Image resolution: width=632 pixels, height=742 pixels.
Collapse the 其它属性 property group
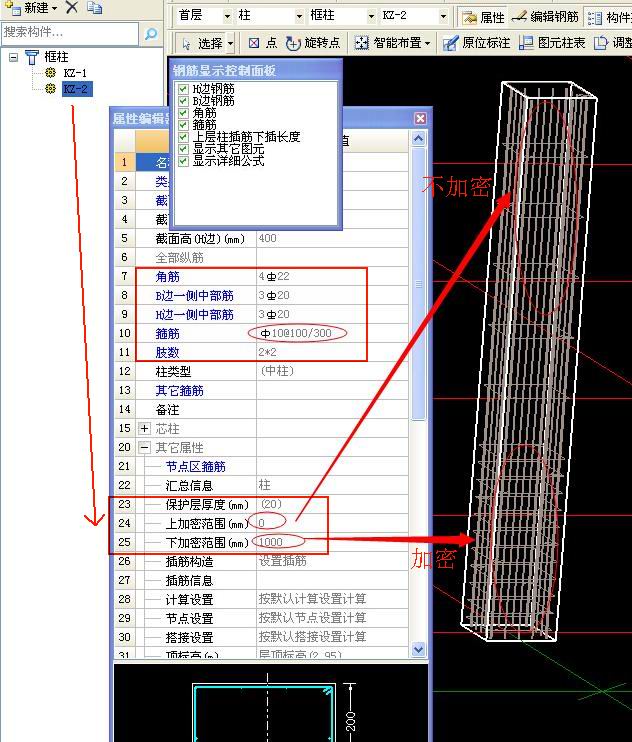[x=144, y=448]
